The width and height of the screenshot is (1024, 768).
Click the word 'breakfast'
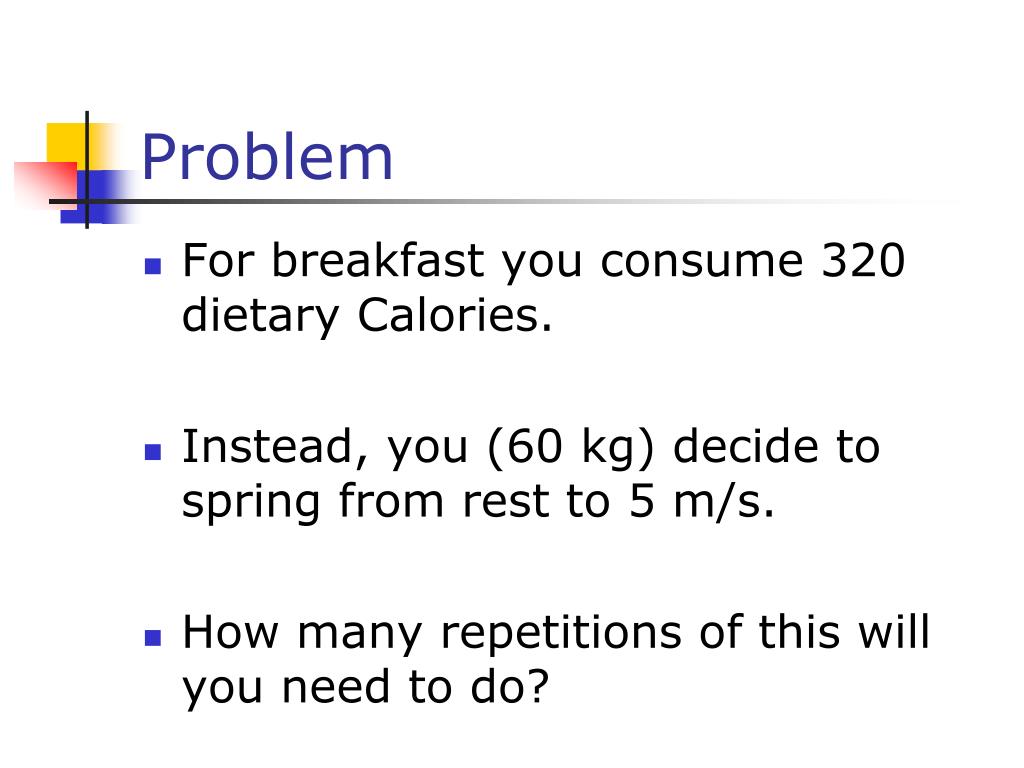(378, 260)
